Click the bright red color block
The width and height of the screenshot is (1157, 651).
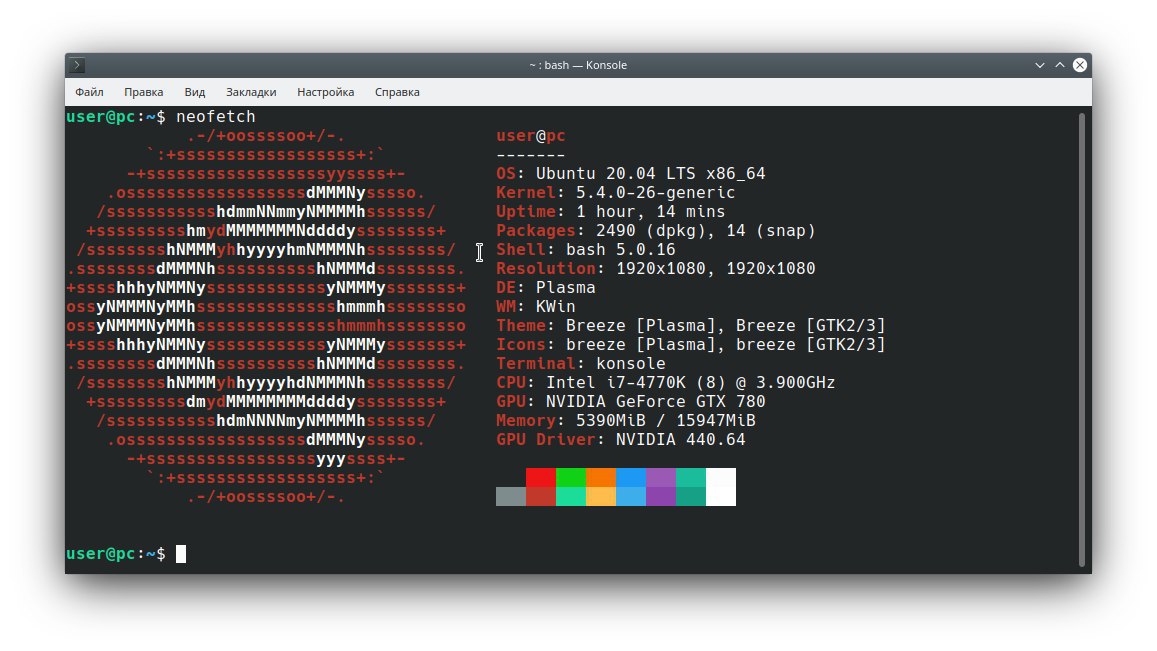click(541, 478)
